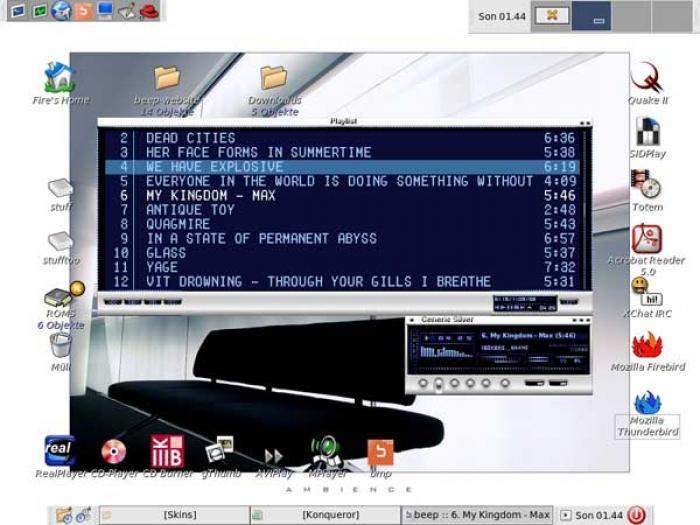Open Acrobat Reader 5.0 icon
Image resolution: width=700 pixels, height=525 pixels.
coord(647,239)
